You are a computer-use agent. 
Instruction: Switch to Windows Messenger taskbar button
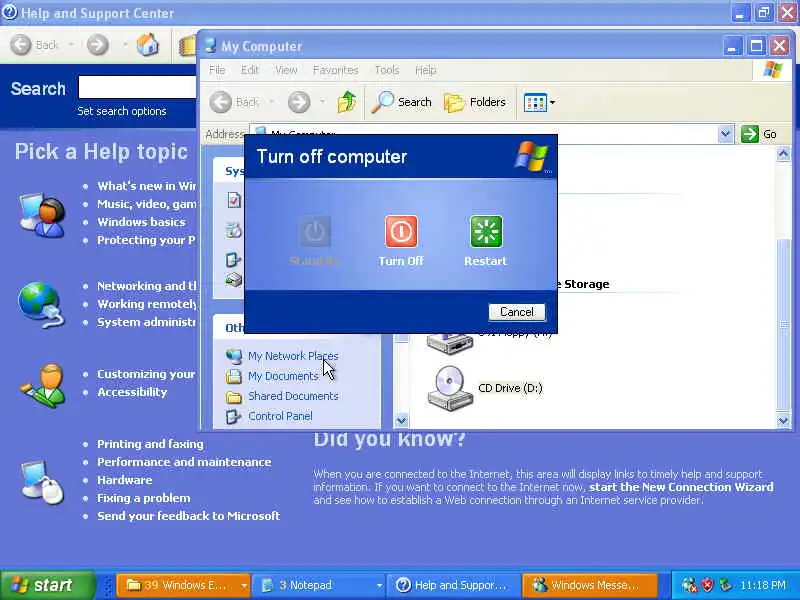coord(589,585)
